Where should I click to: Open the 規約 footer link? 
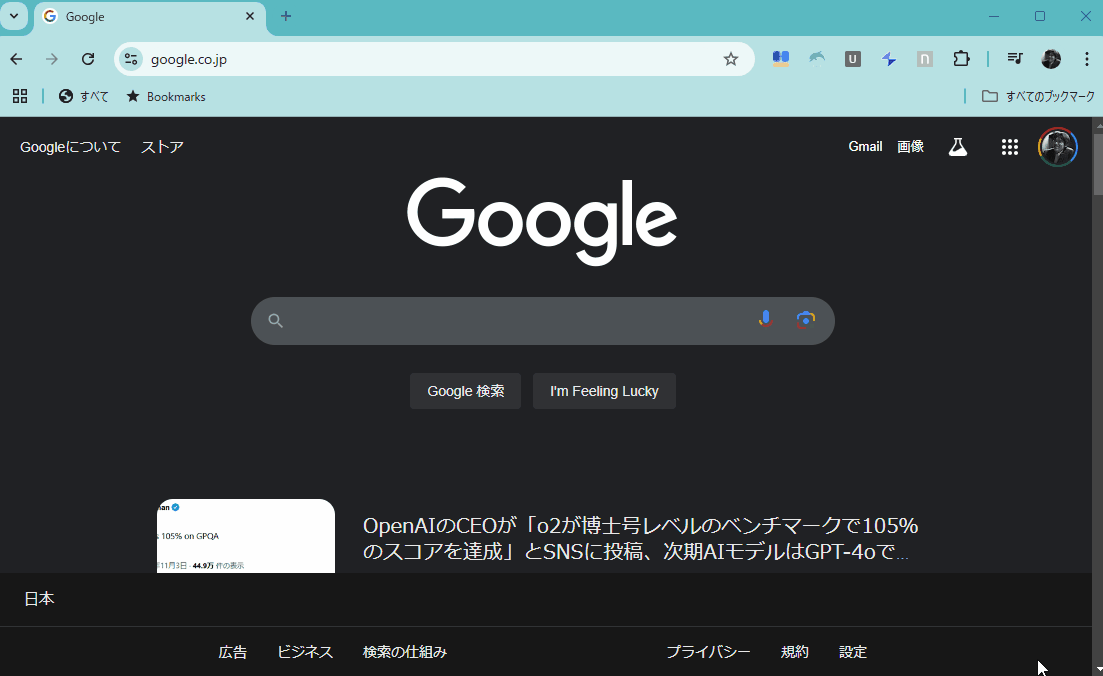[795, 652]
